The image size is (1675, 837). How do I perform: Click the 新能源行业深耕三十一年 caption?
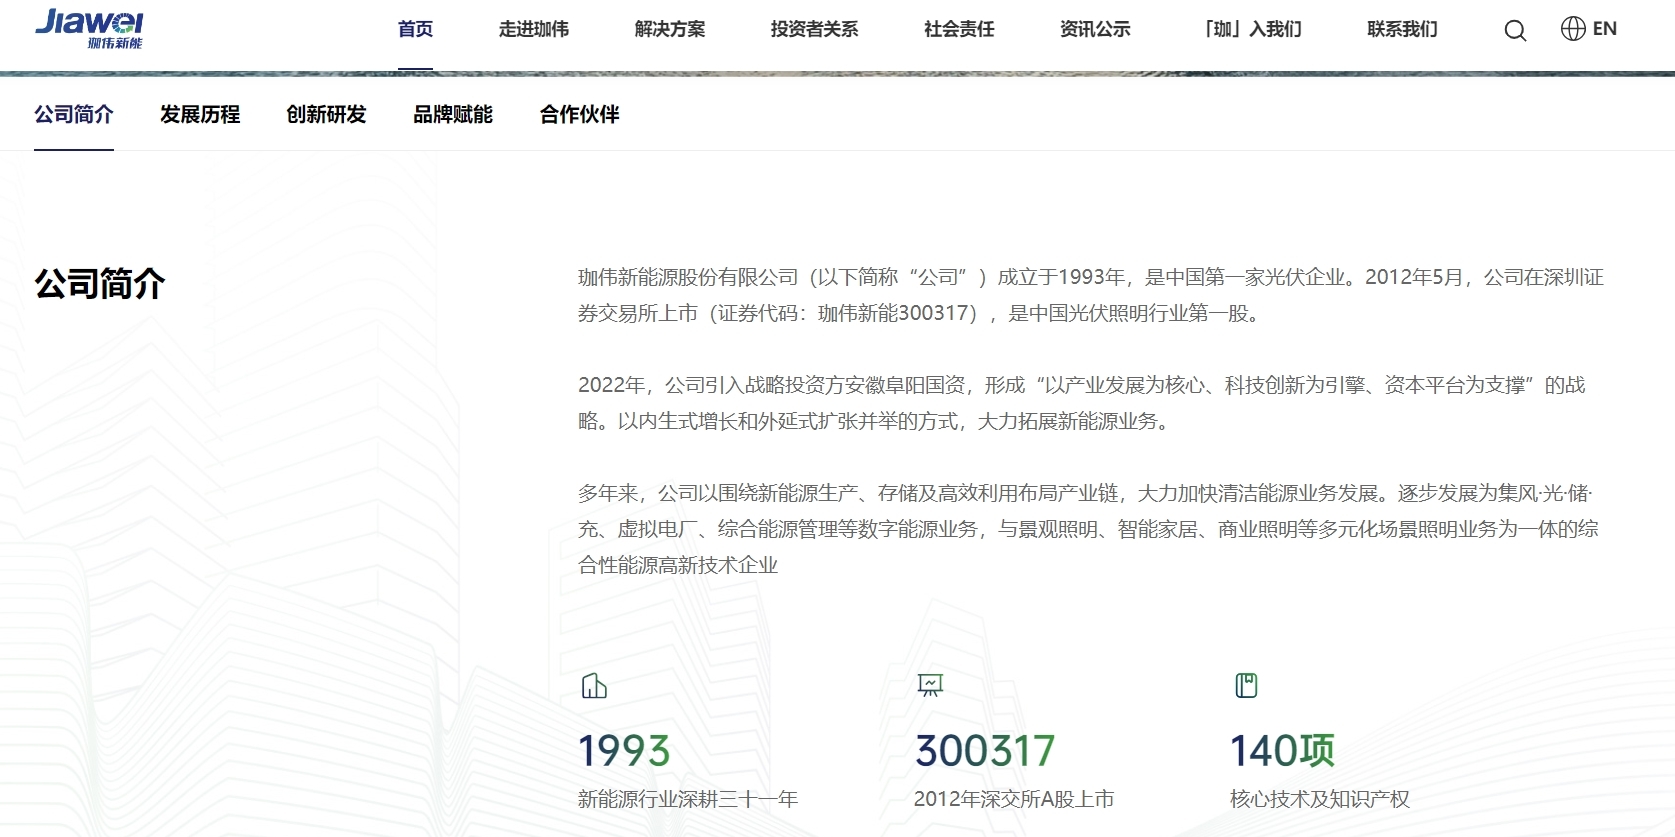pyautogui.click(x=688, y=799)
